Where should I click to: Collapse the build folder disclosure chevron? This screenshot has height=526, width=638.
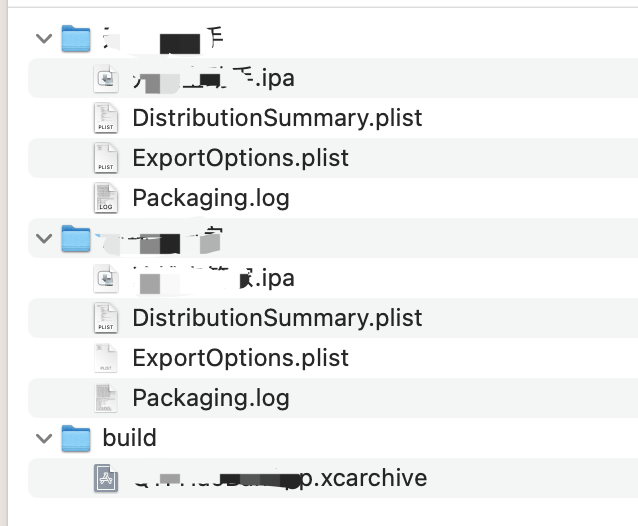point(43,438)
